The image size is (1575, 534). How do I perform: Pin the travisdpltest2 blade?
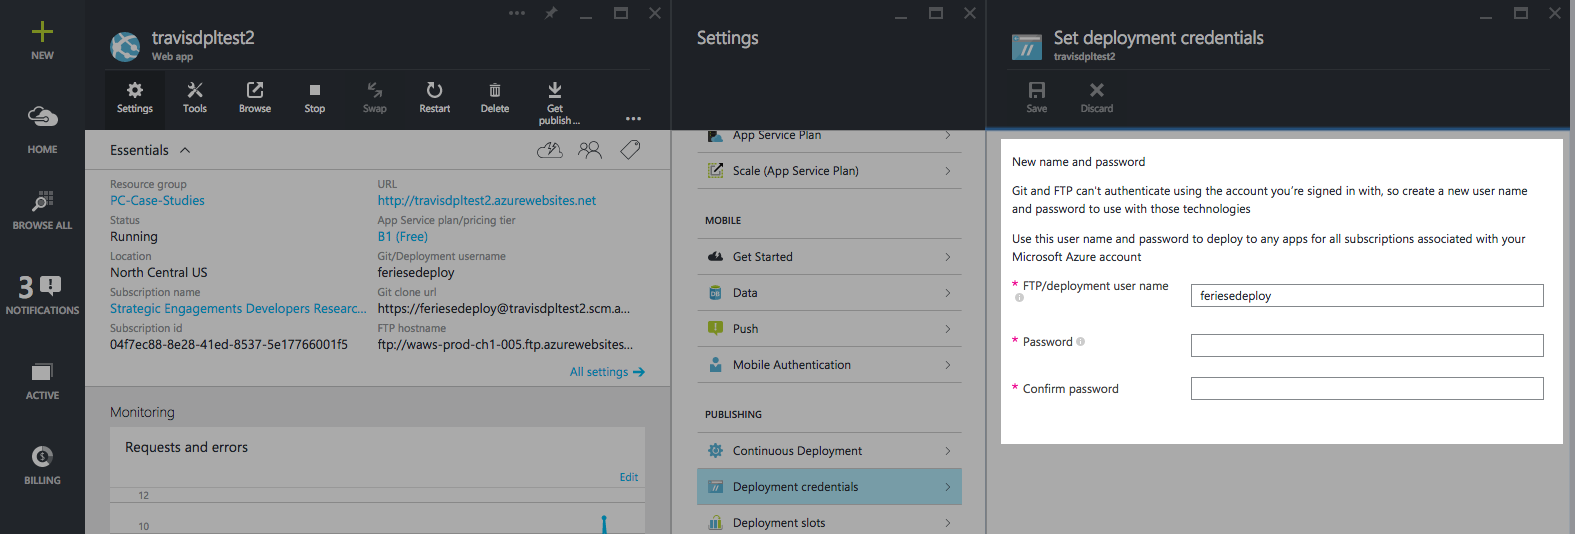point(551,13)
